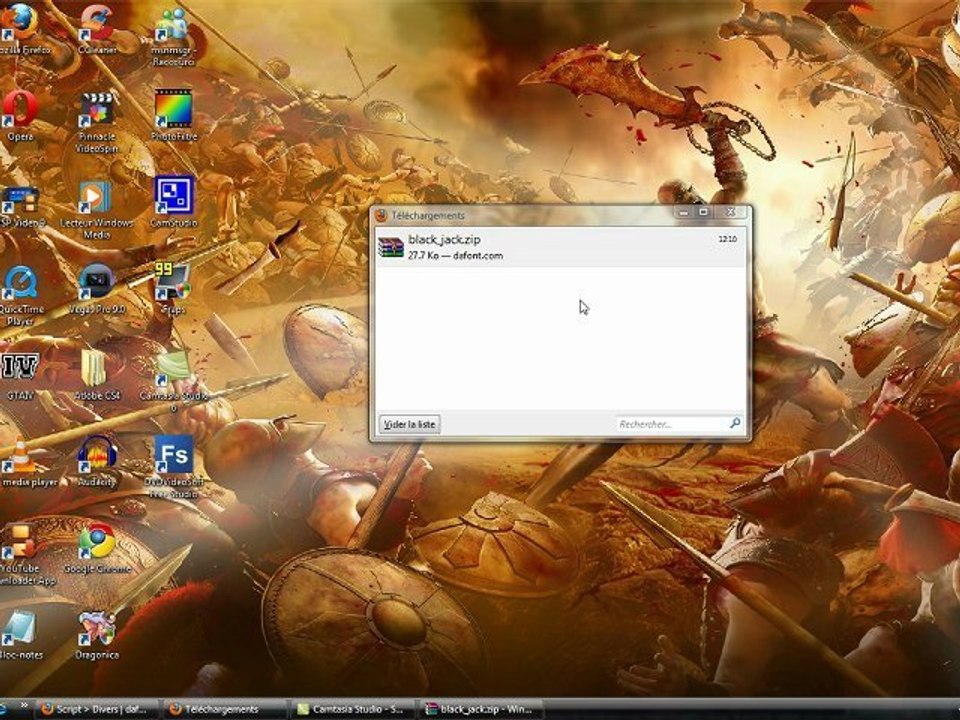Launch Google Chrome desktop icon

click(97, 549)
